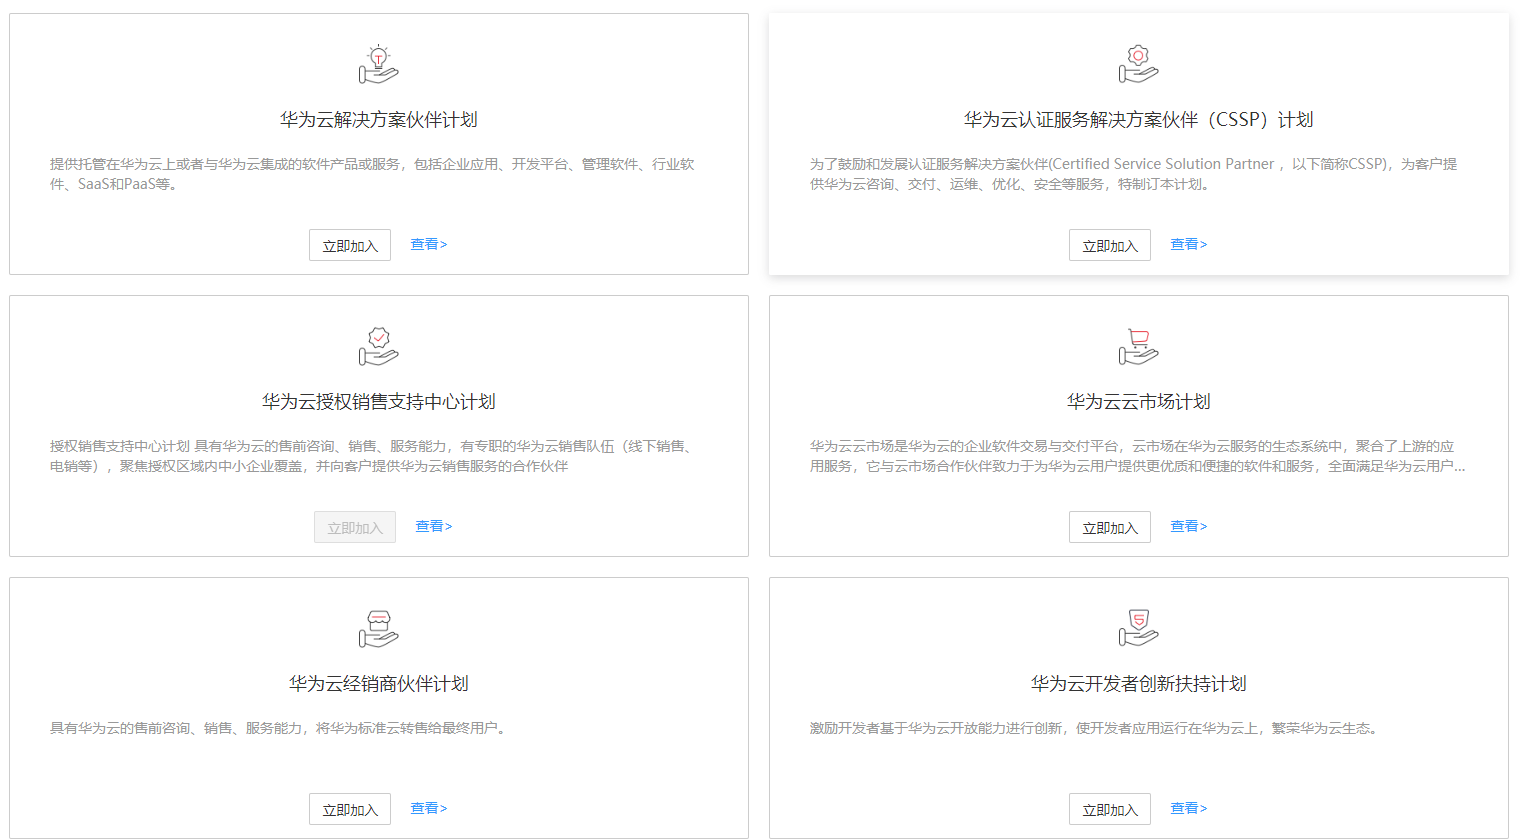1531x839 pixels.
Task: Join the CSSP plan with 立即加入
Action: [x=1110, y=245]
